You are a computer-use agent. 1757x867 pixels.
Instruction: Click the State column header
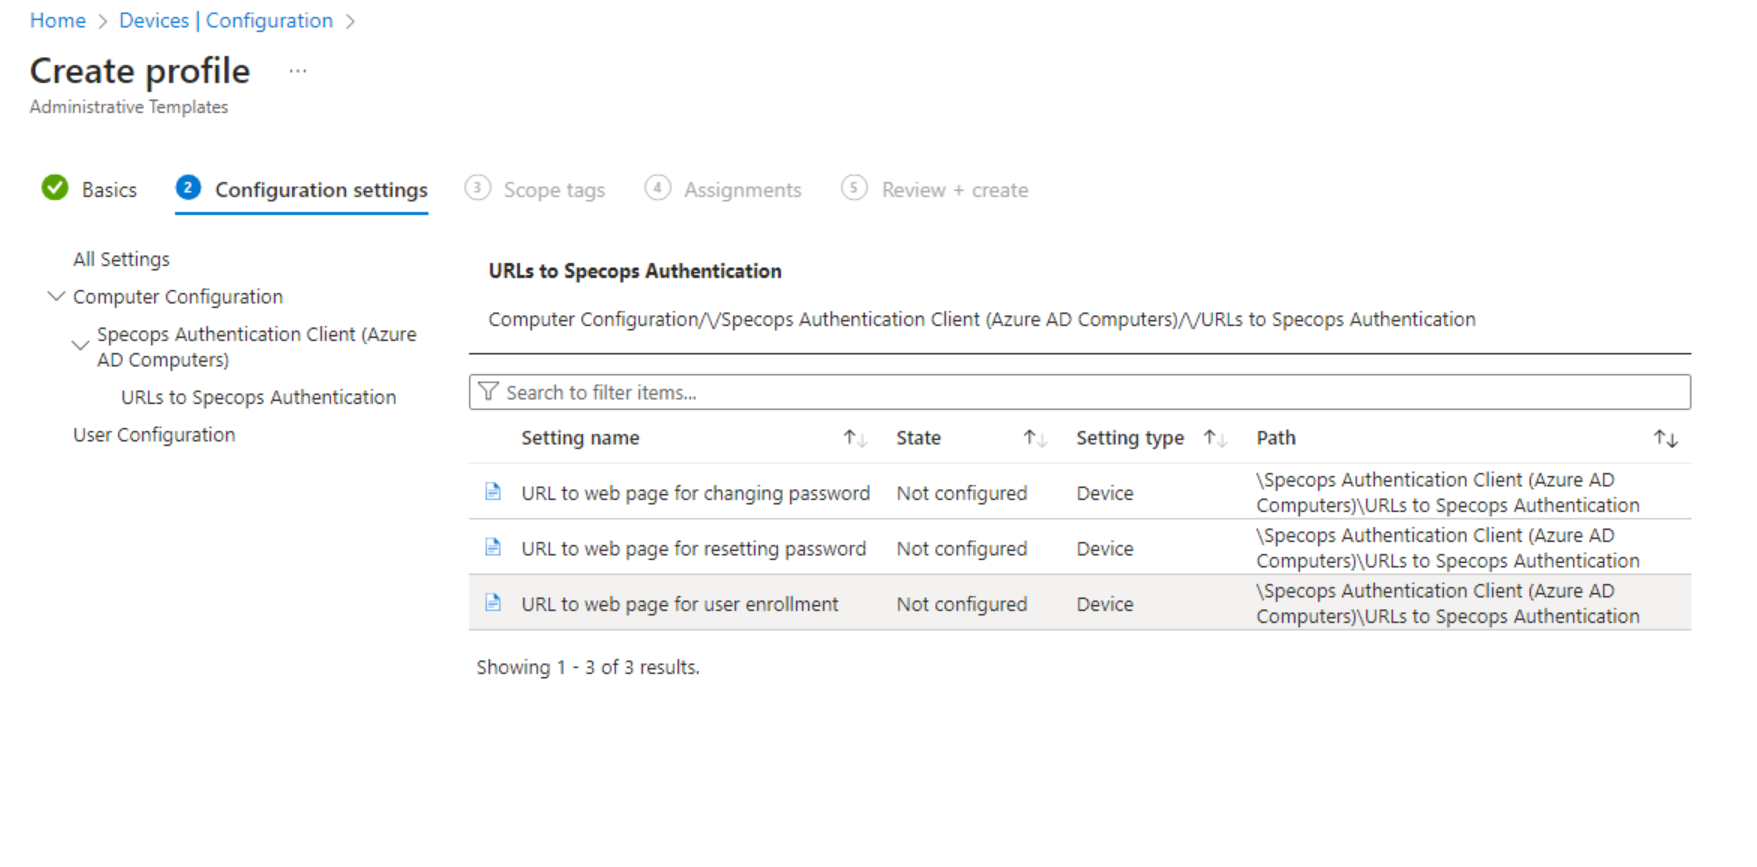[918, 438]
